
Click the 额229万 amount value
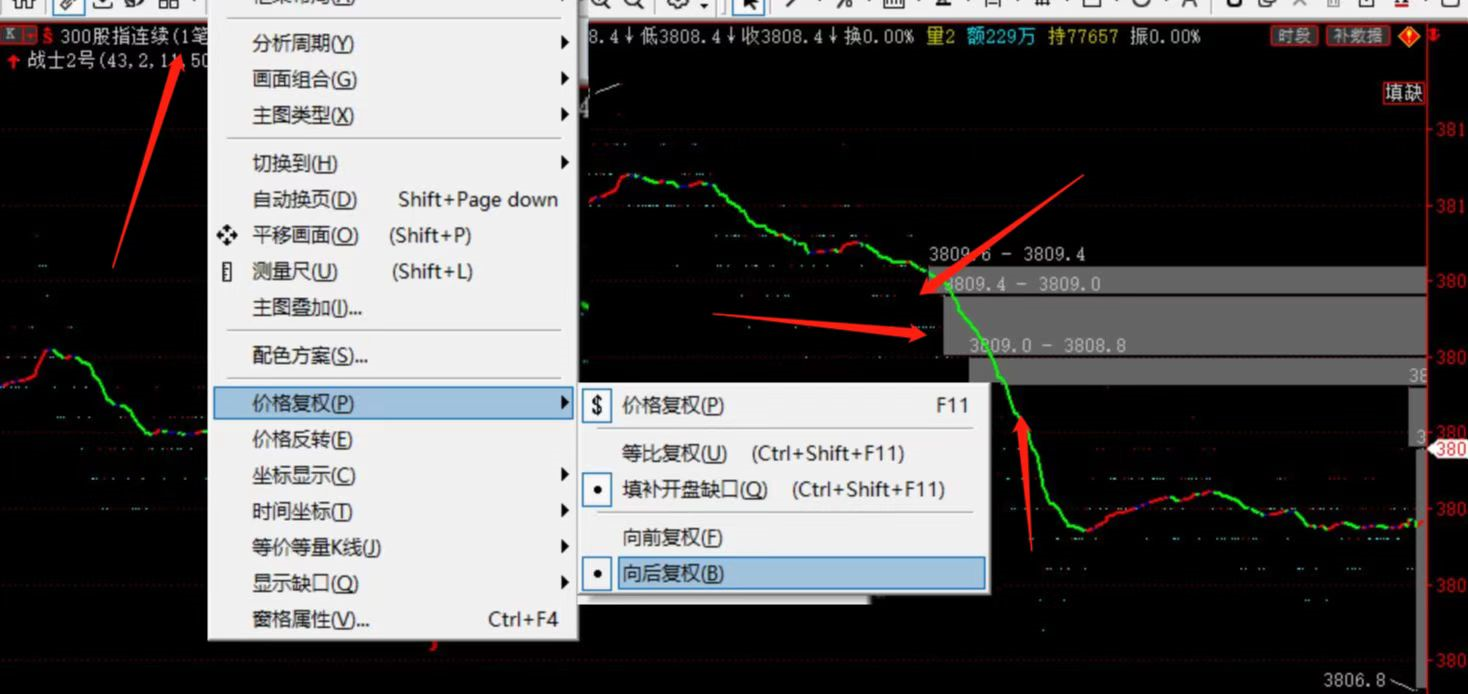1001,36
